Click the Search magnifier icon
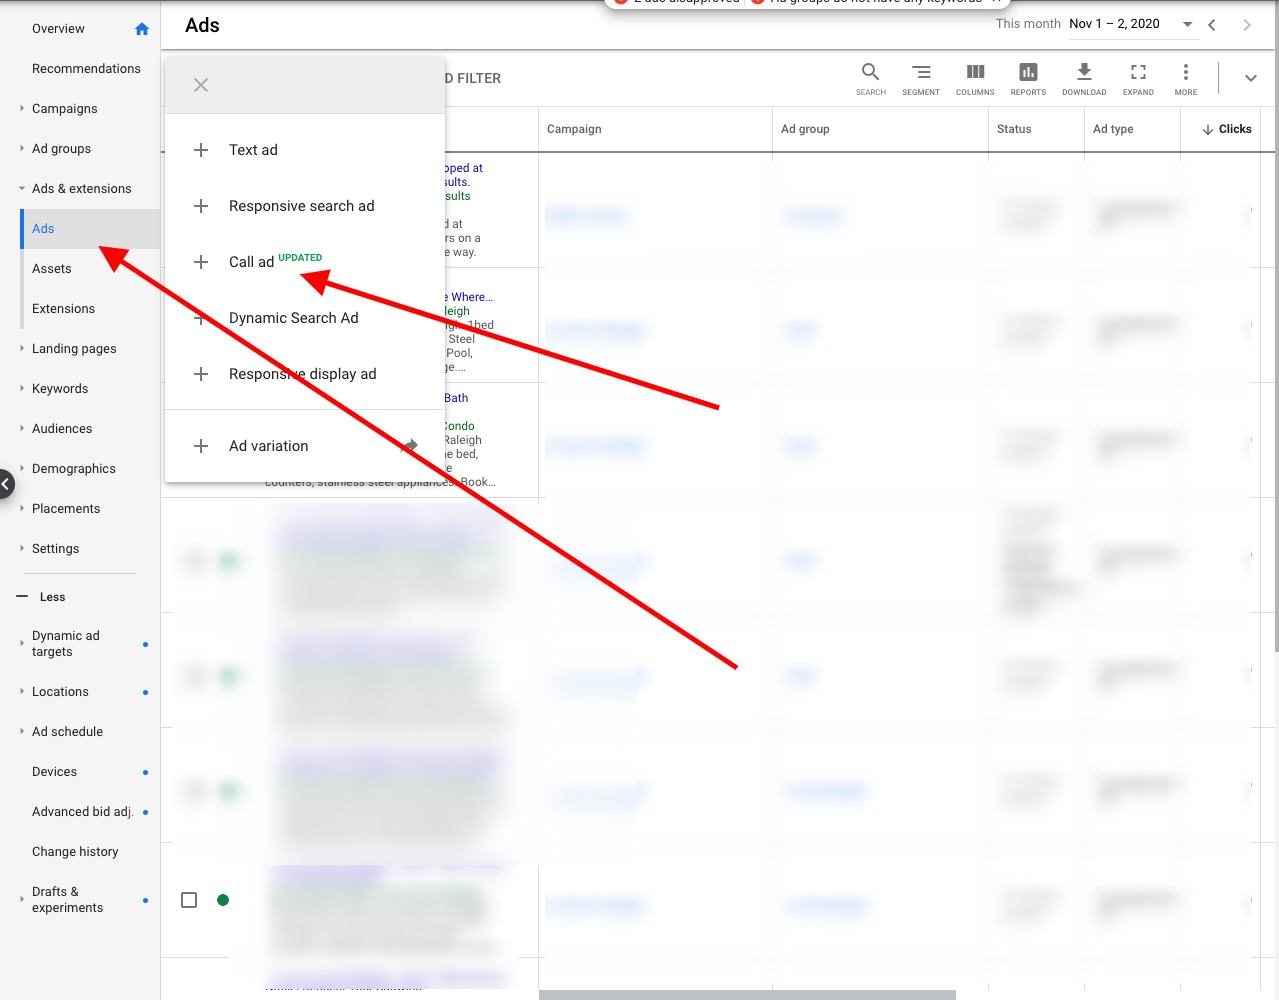The image size is (1279, 1000). coord(871,72)
